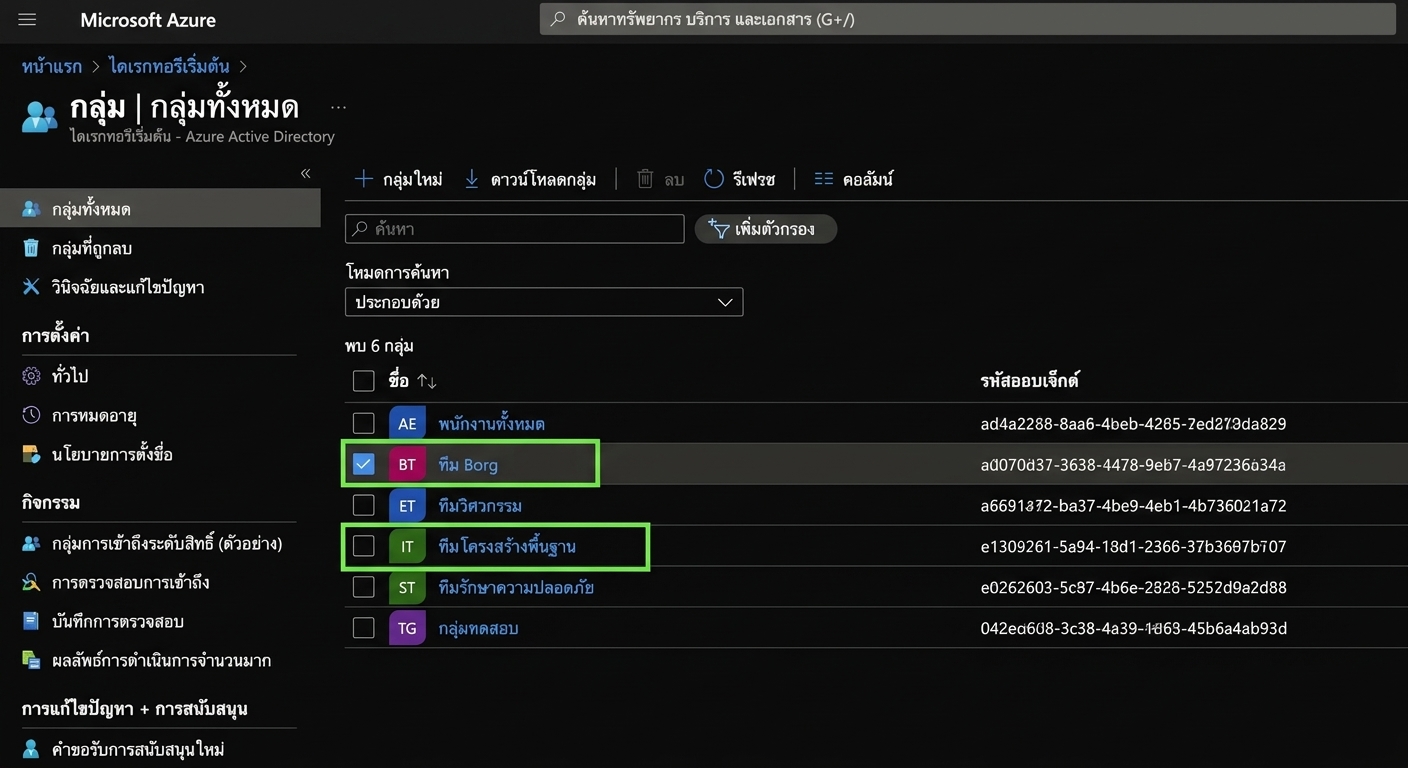Click the BT avatar of ทีม Borg
Viewport: 1408px width, 768px height.
click(407, 465)
